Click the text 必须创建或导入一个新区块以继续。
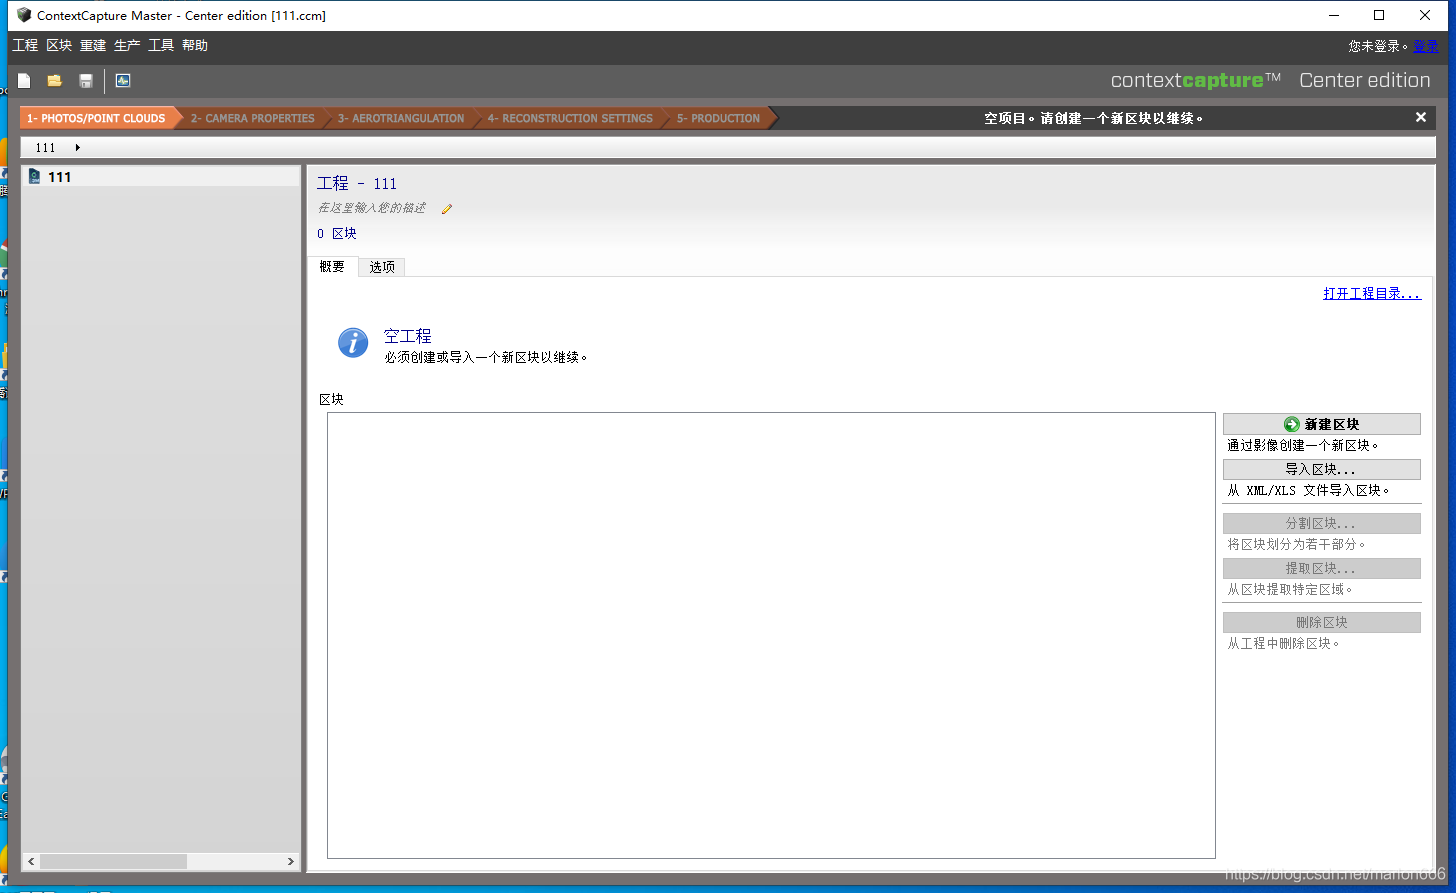This screenshot has height=893, width=1456. point(486,357)
